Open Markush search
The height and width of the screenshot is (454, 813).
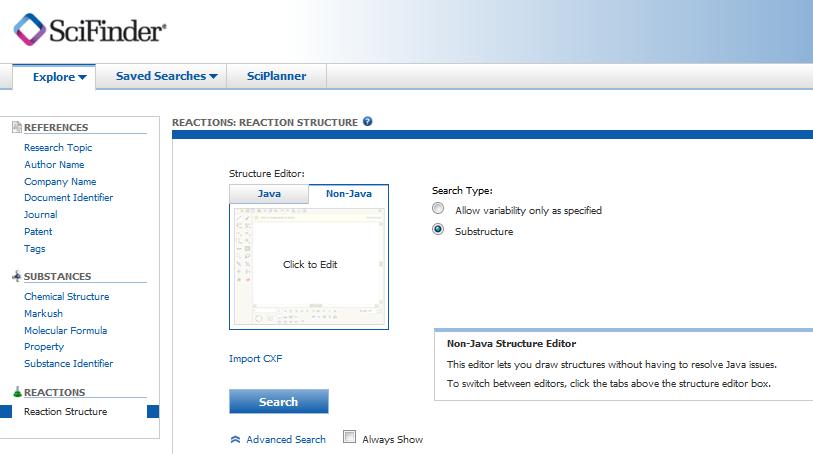coord(43,314)
